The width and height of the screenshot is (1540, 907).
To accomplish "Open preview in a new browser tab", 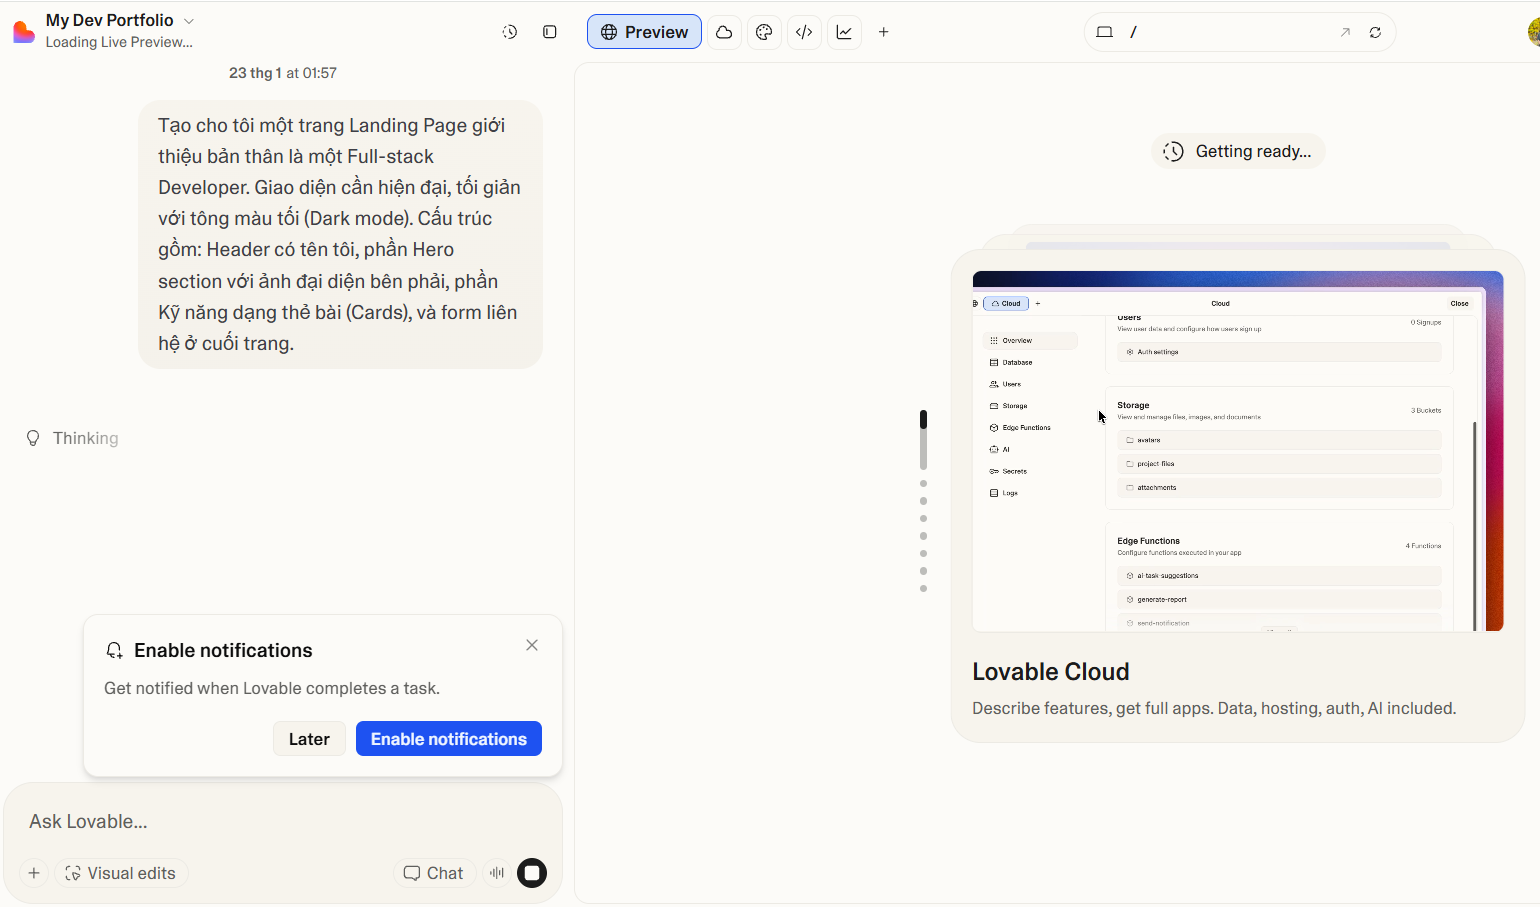I will (1345, 31).
